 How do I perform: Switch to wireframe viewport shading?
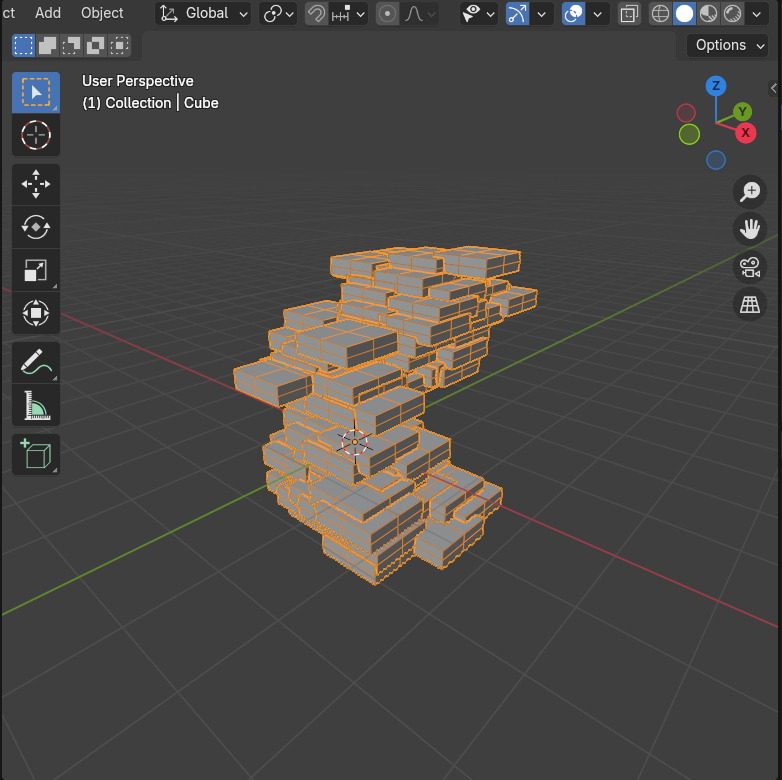click(660, 13)
